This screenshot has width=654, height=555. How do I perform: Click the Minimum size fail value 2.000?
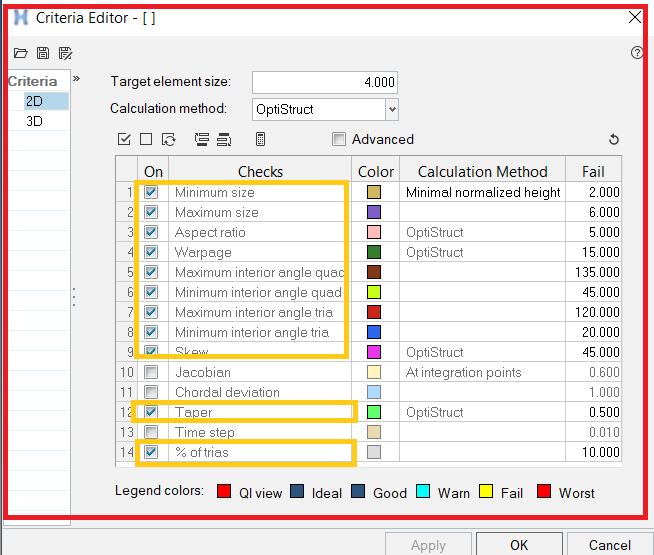click(x=594, y=192)
